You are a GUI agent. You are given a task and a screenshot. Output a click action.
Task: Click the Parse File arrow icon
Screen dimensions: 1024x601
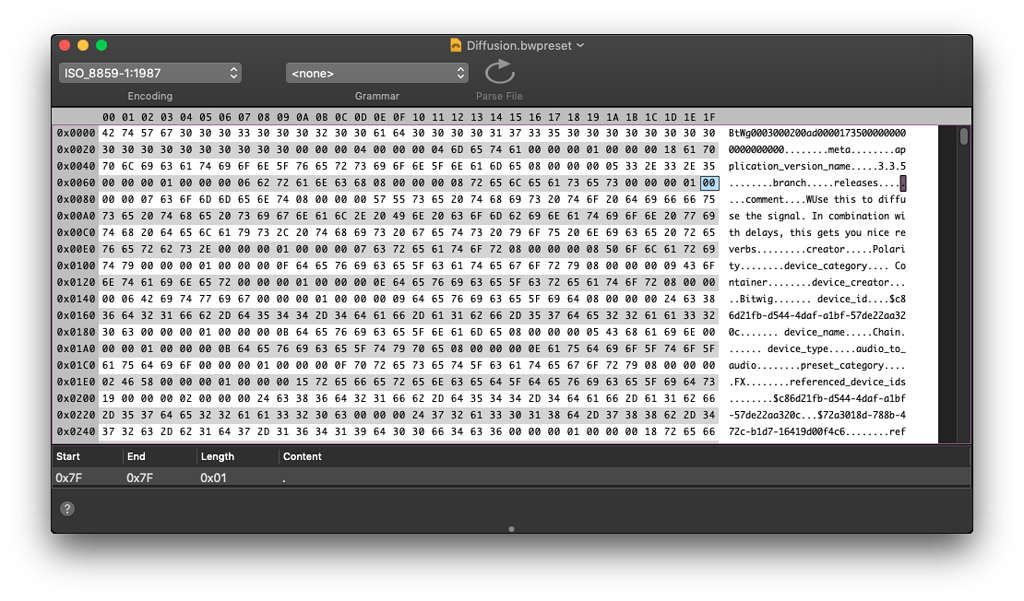499,73
